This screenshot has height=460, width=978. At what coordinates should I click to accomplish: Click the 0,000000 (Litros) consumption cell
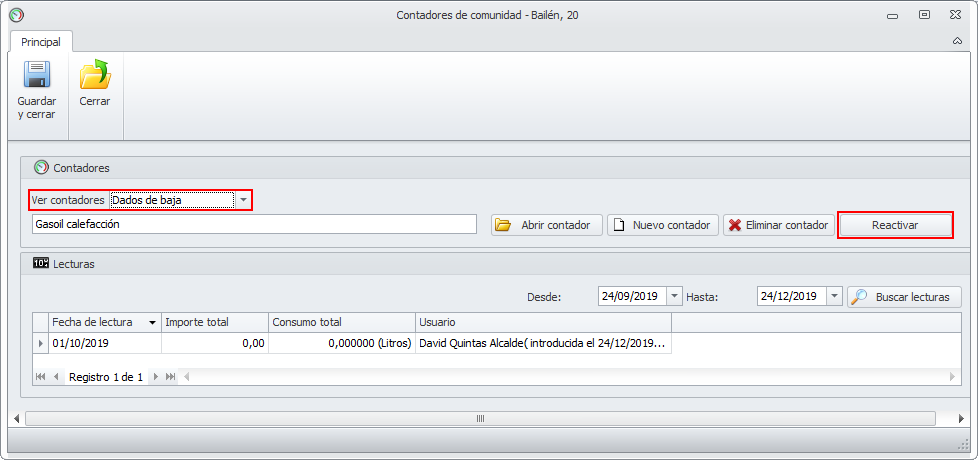[x=342, y=343]
